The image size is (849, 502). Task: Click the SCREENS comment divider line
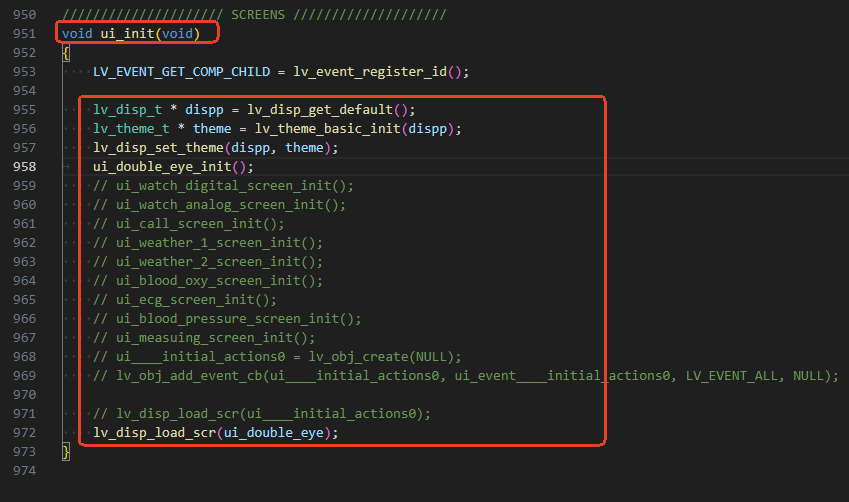[254, 15]
